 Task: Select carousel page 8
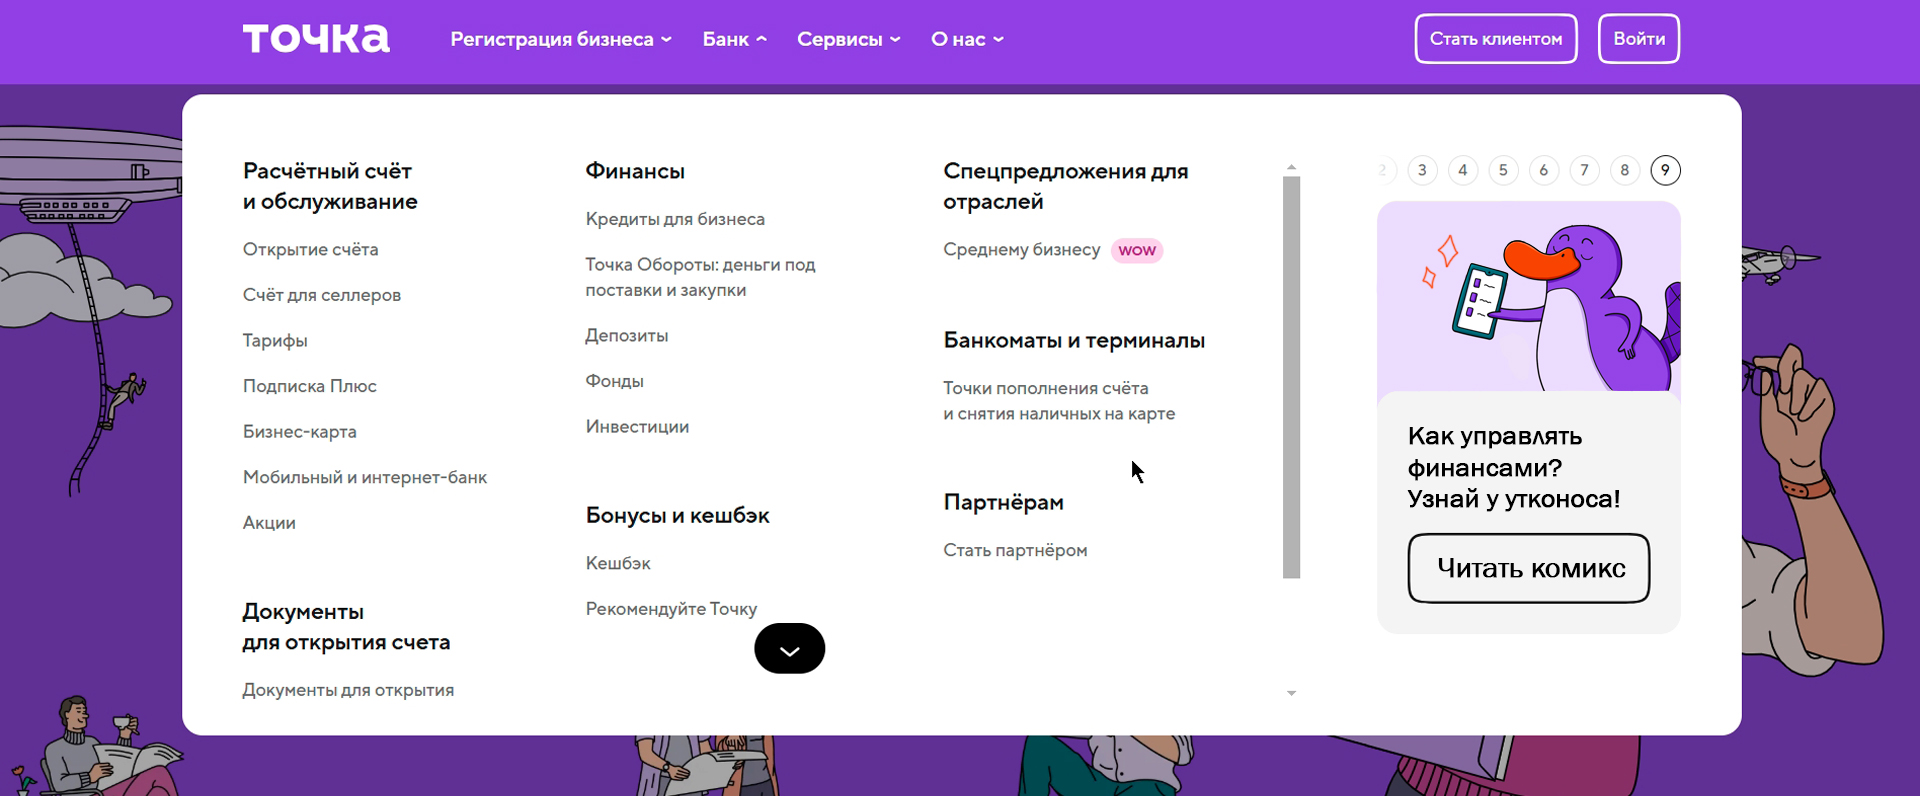[1625, 170]
